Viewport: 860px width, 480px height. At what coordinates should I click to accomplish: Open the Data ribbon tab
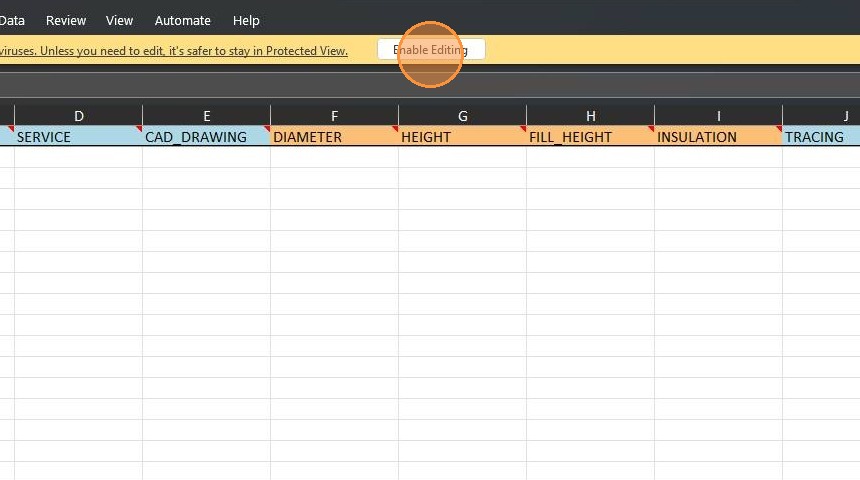12,21
